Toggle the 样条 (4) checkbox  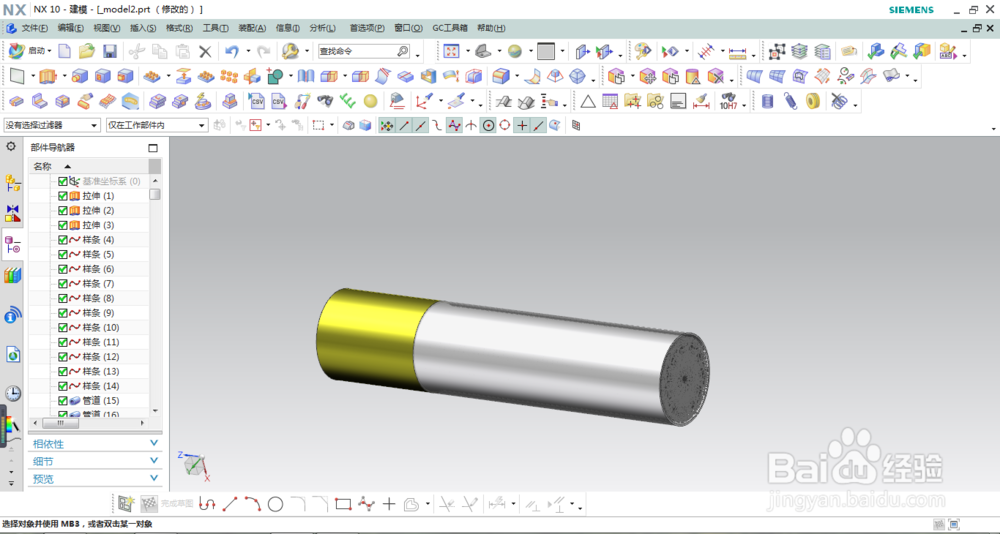point(62,240)
